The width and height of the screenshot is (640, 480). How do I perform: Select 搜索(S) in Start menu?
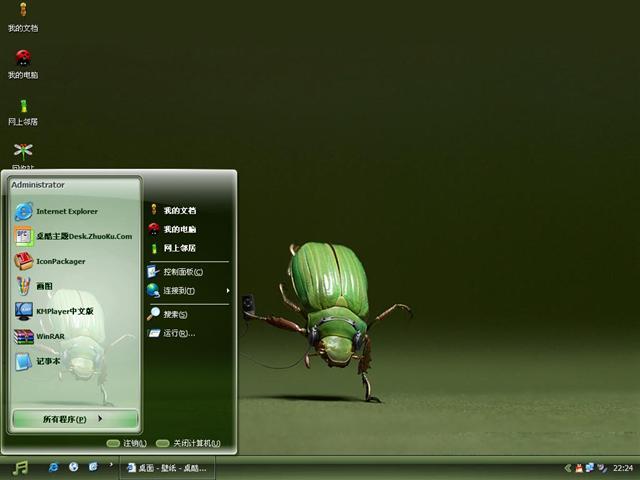[174, 314]
